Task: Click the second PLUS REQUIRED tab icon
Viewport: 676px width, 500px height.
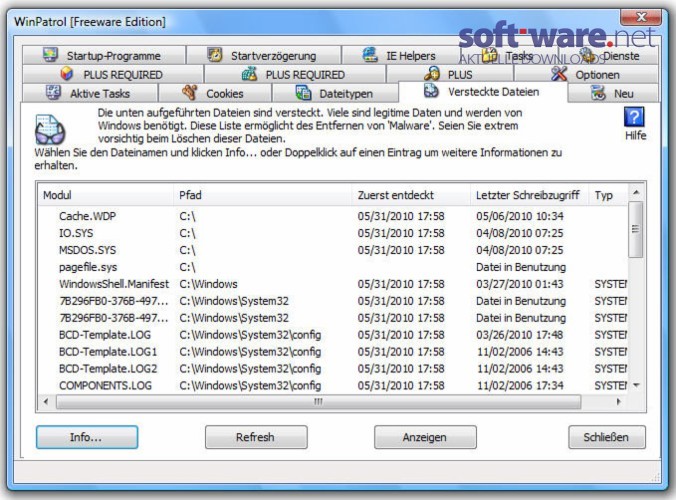Action: [x=250, y=74]
